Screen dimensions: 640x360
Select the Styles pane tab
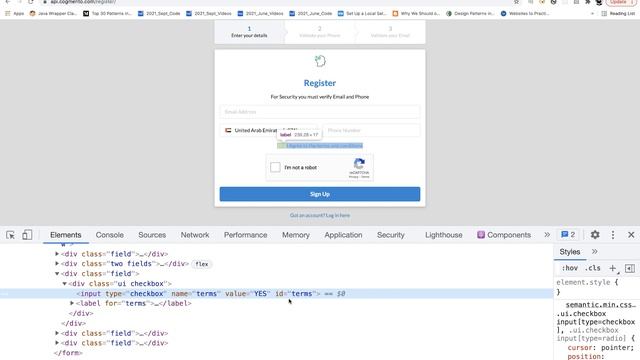click(570, 252)
